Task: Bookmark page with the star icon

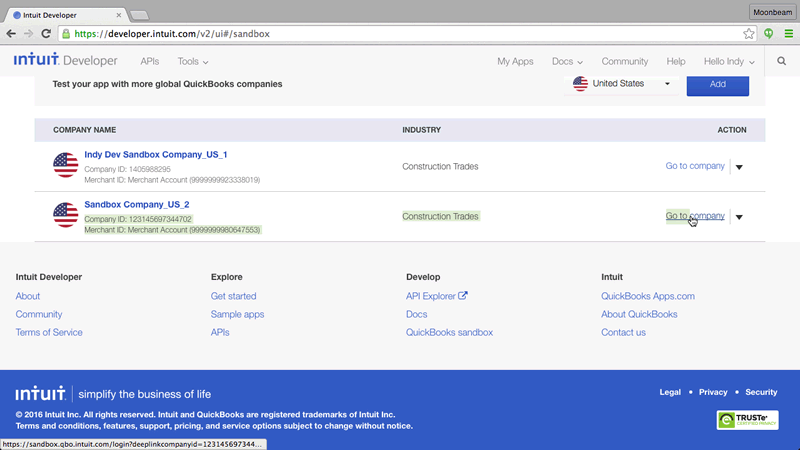Action: click(x=748, y=34)
